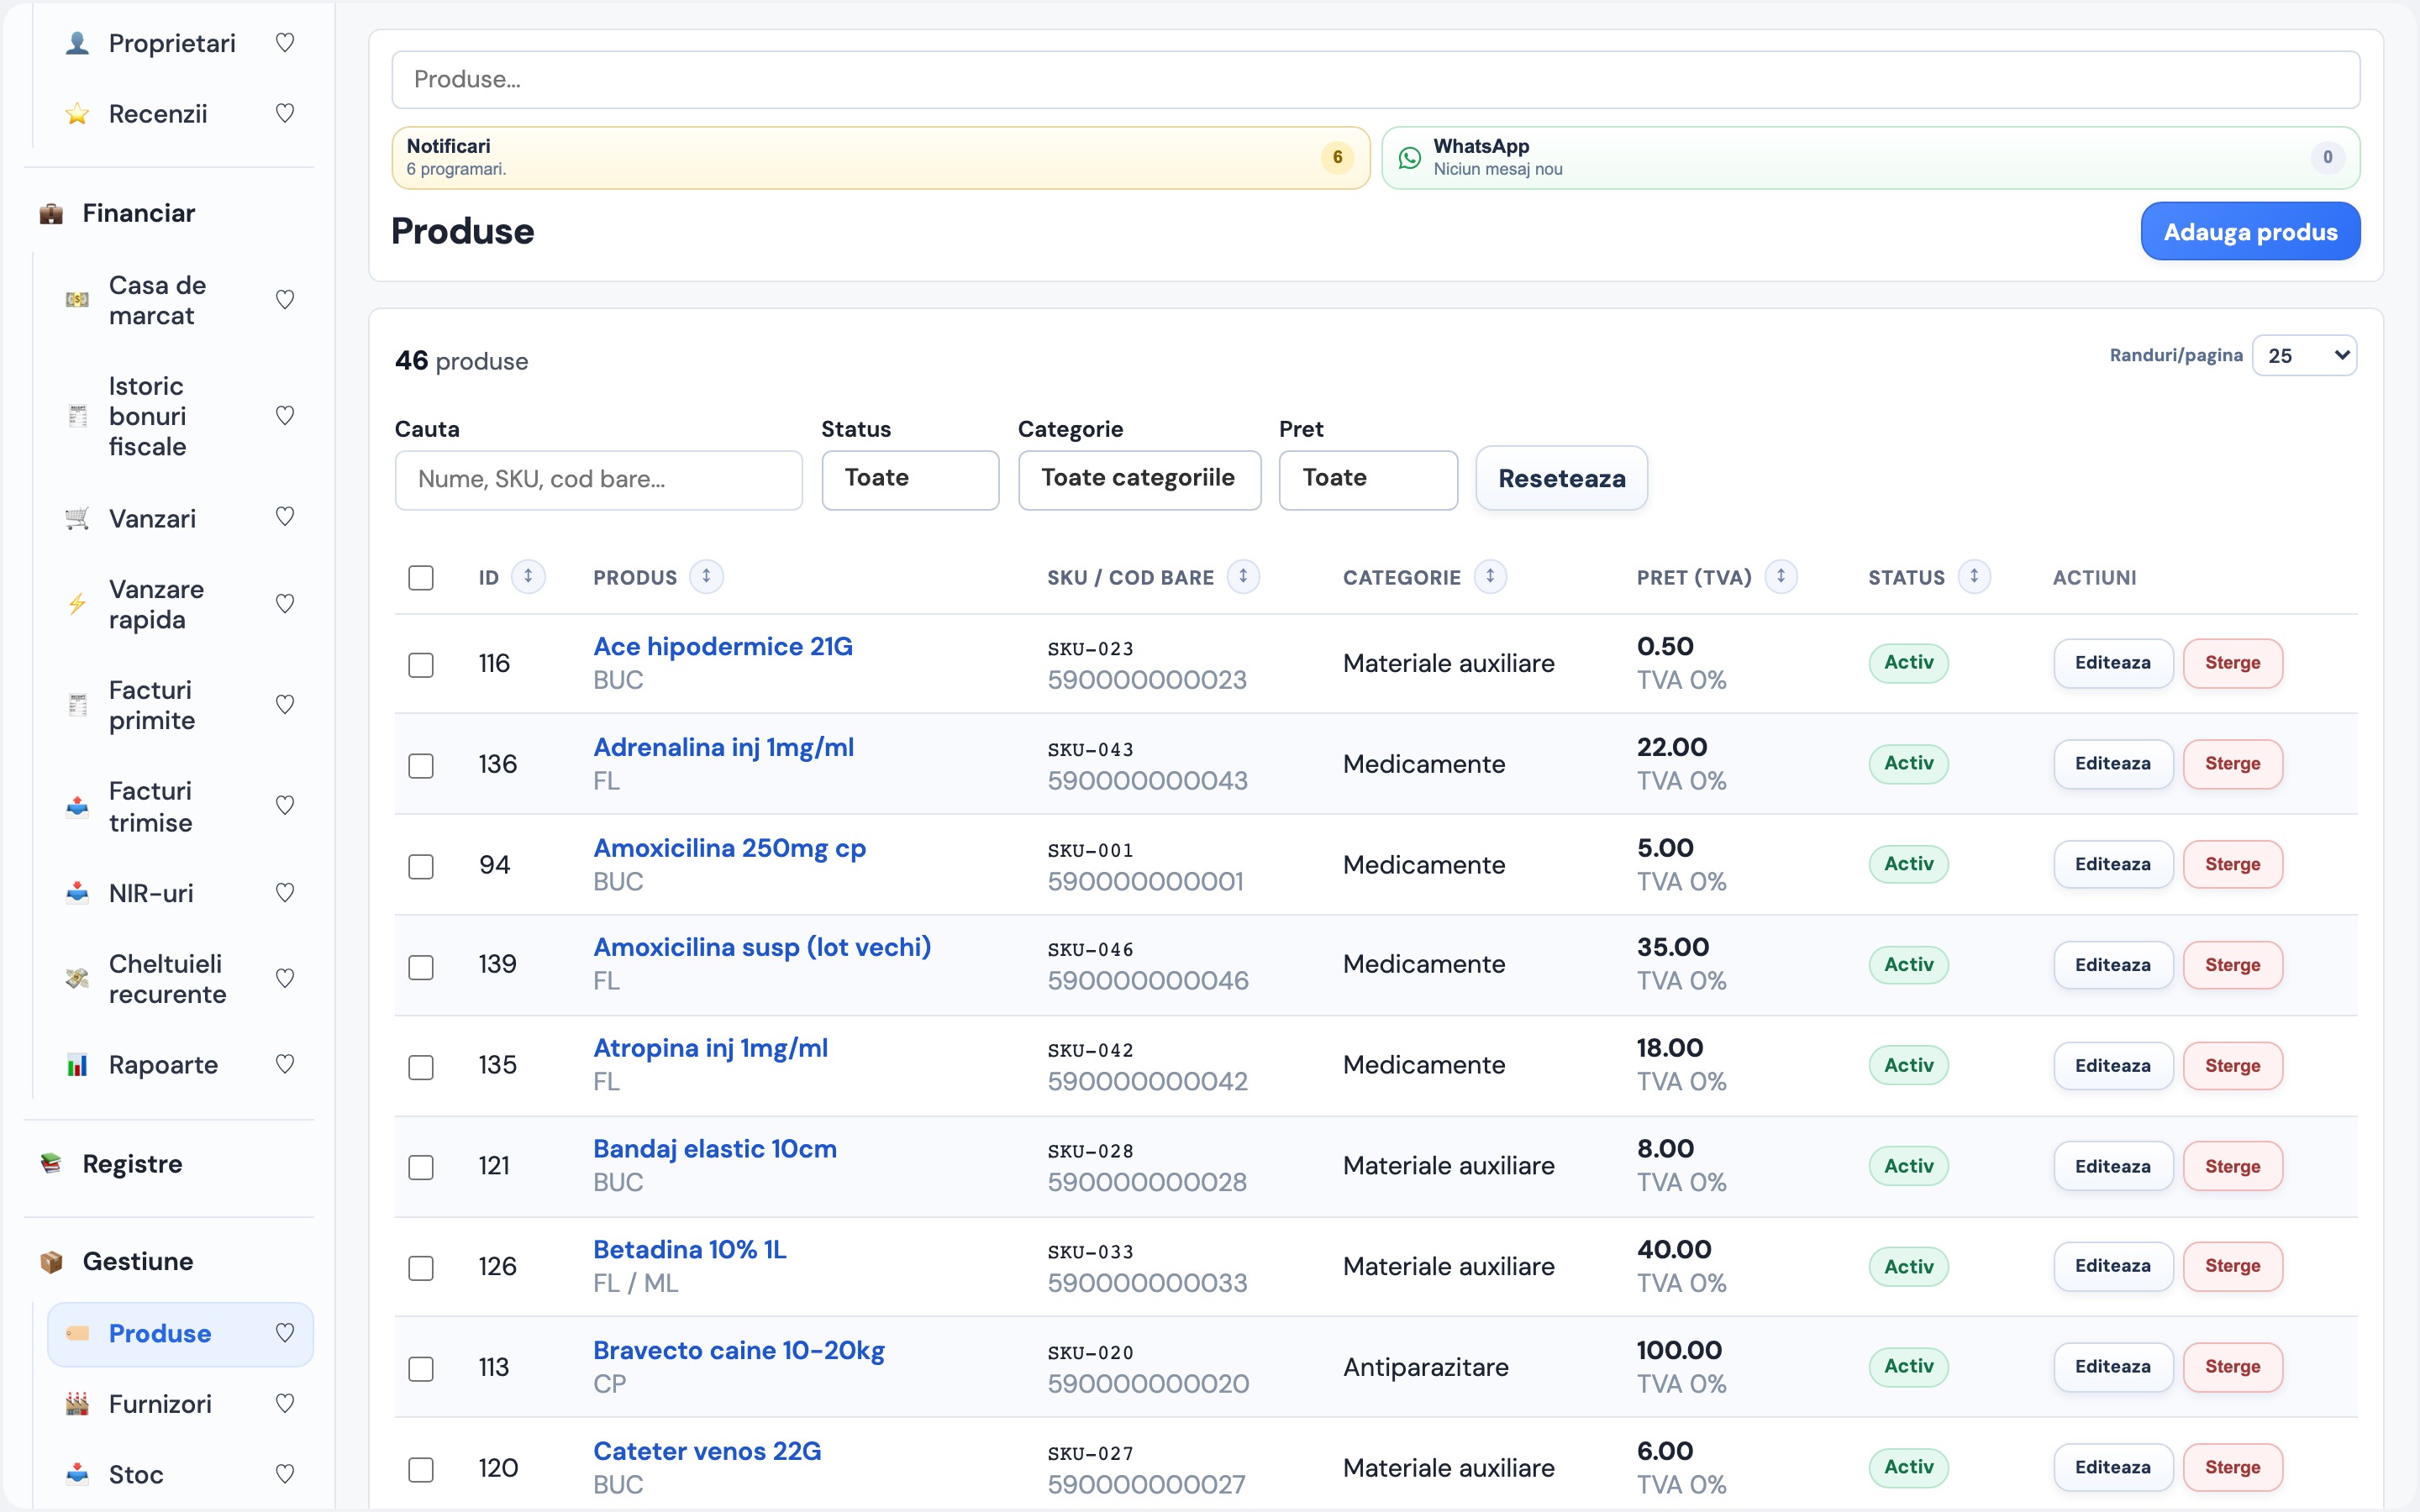Open the Bravecto caine 10-20kg product link

pyautogui.click(x=739, y=1350)
